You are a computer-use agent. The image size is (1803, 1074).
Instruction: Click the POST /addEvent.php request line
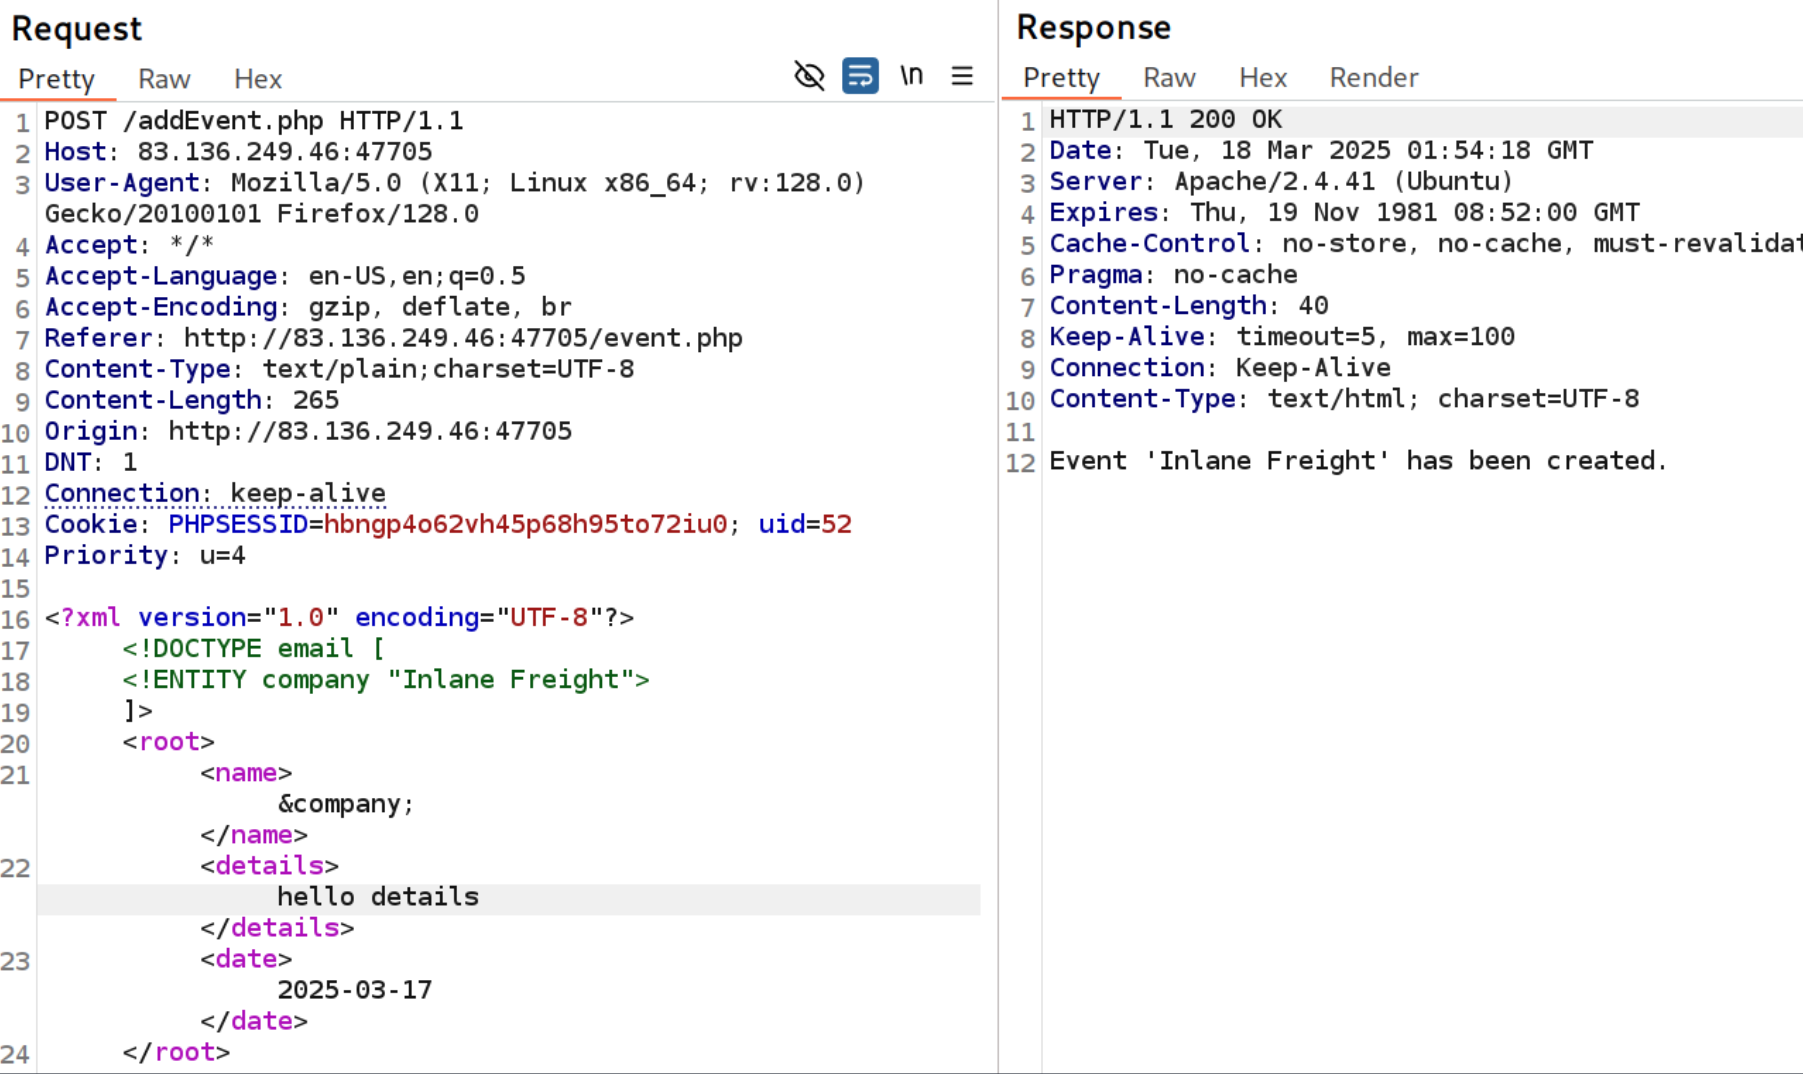[254, 121]
